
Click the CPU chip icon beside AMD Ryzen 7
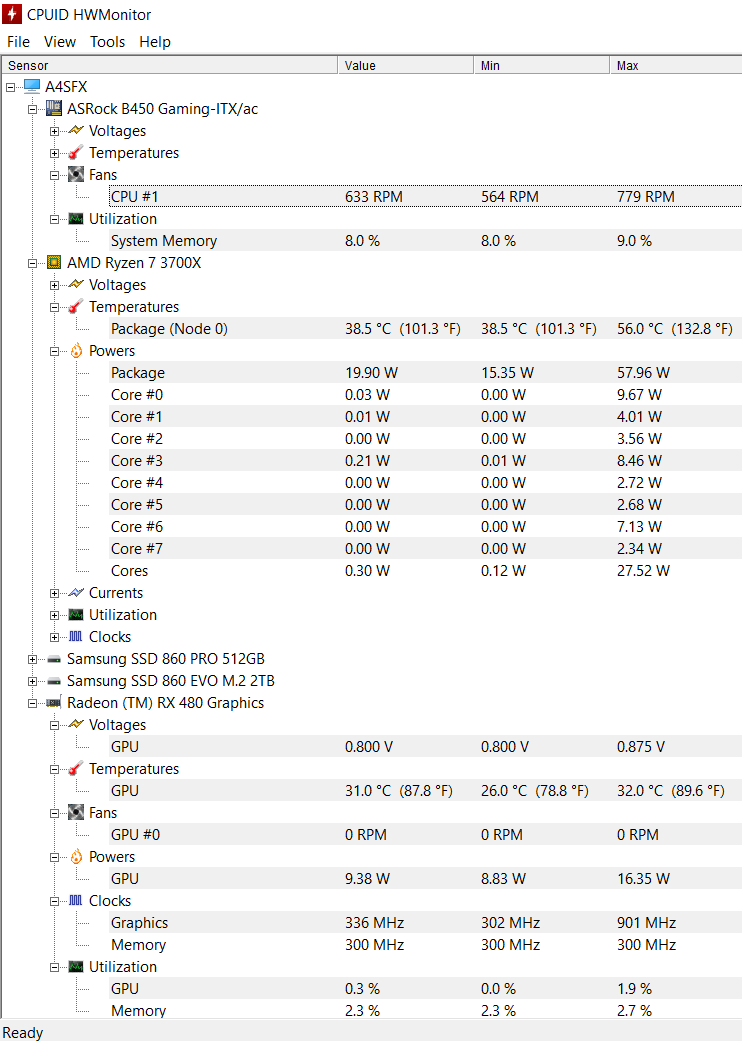[x=54, y=262]
